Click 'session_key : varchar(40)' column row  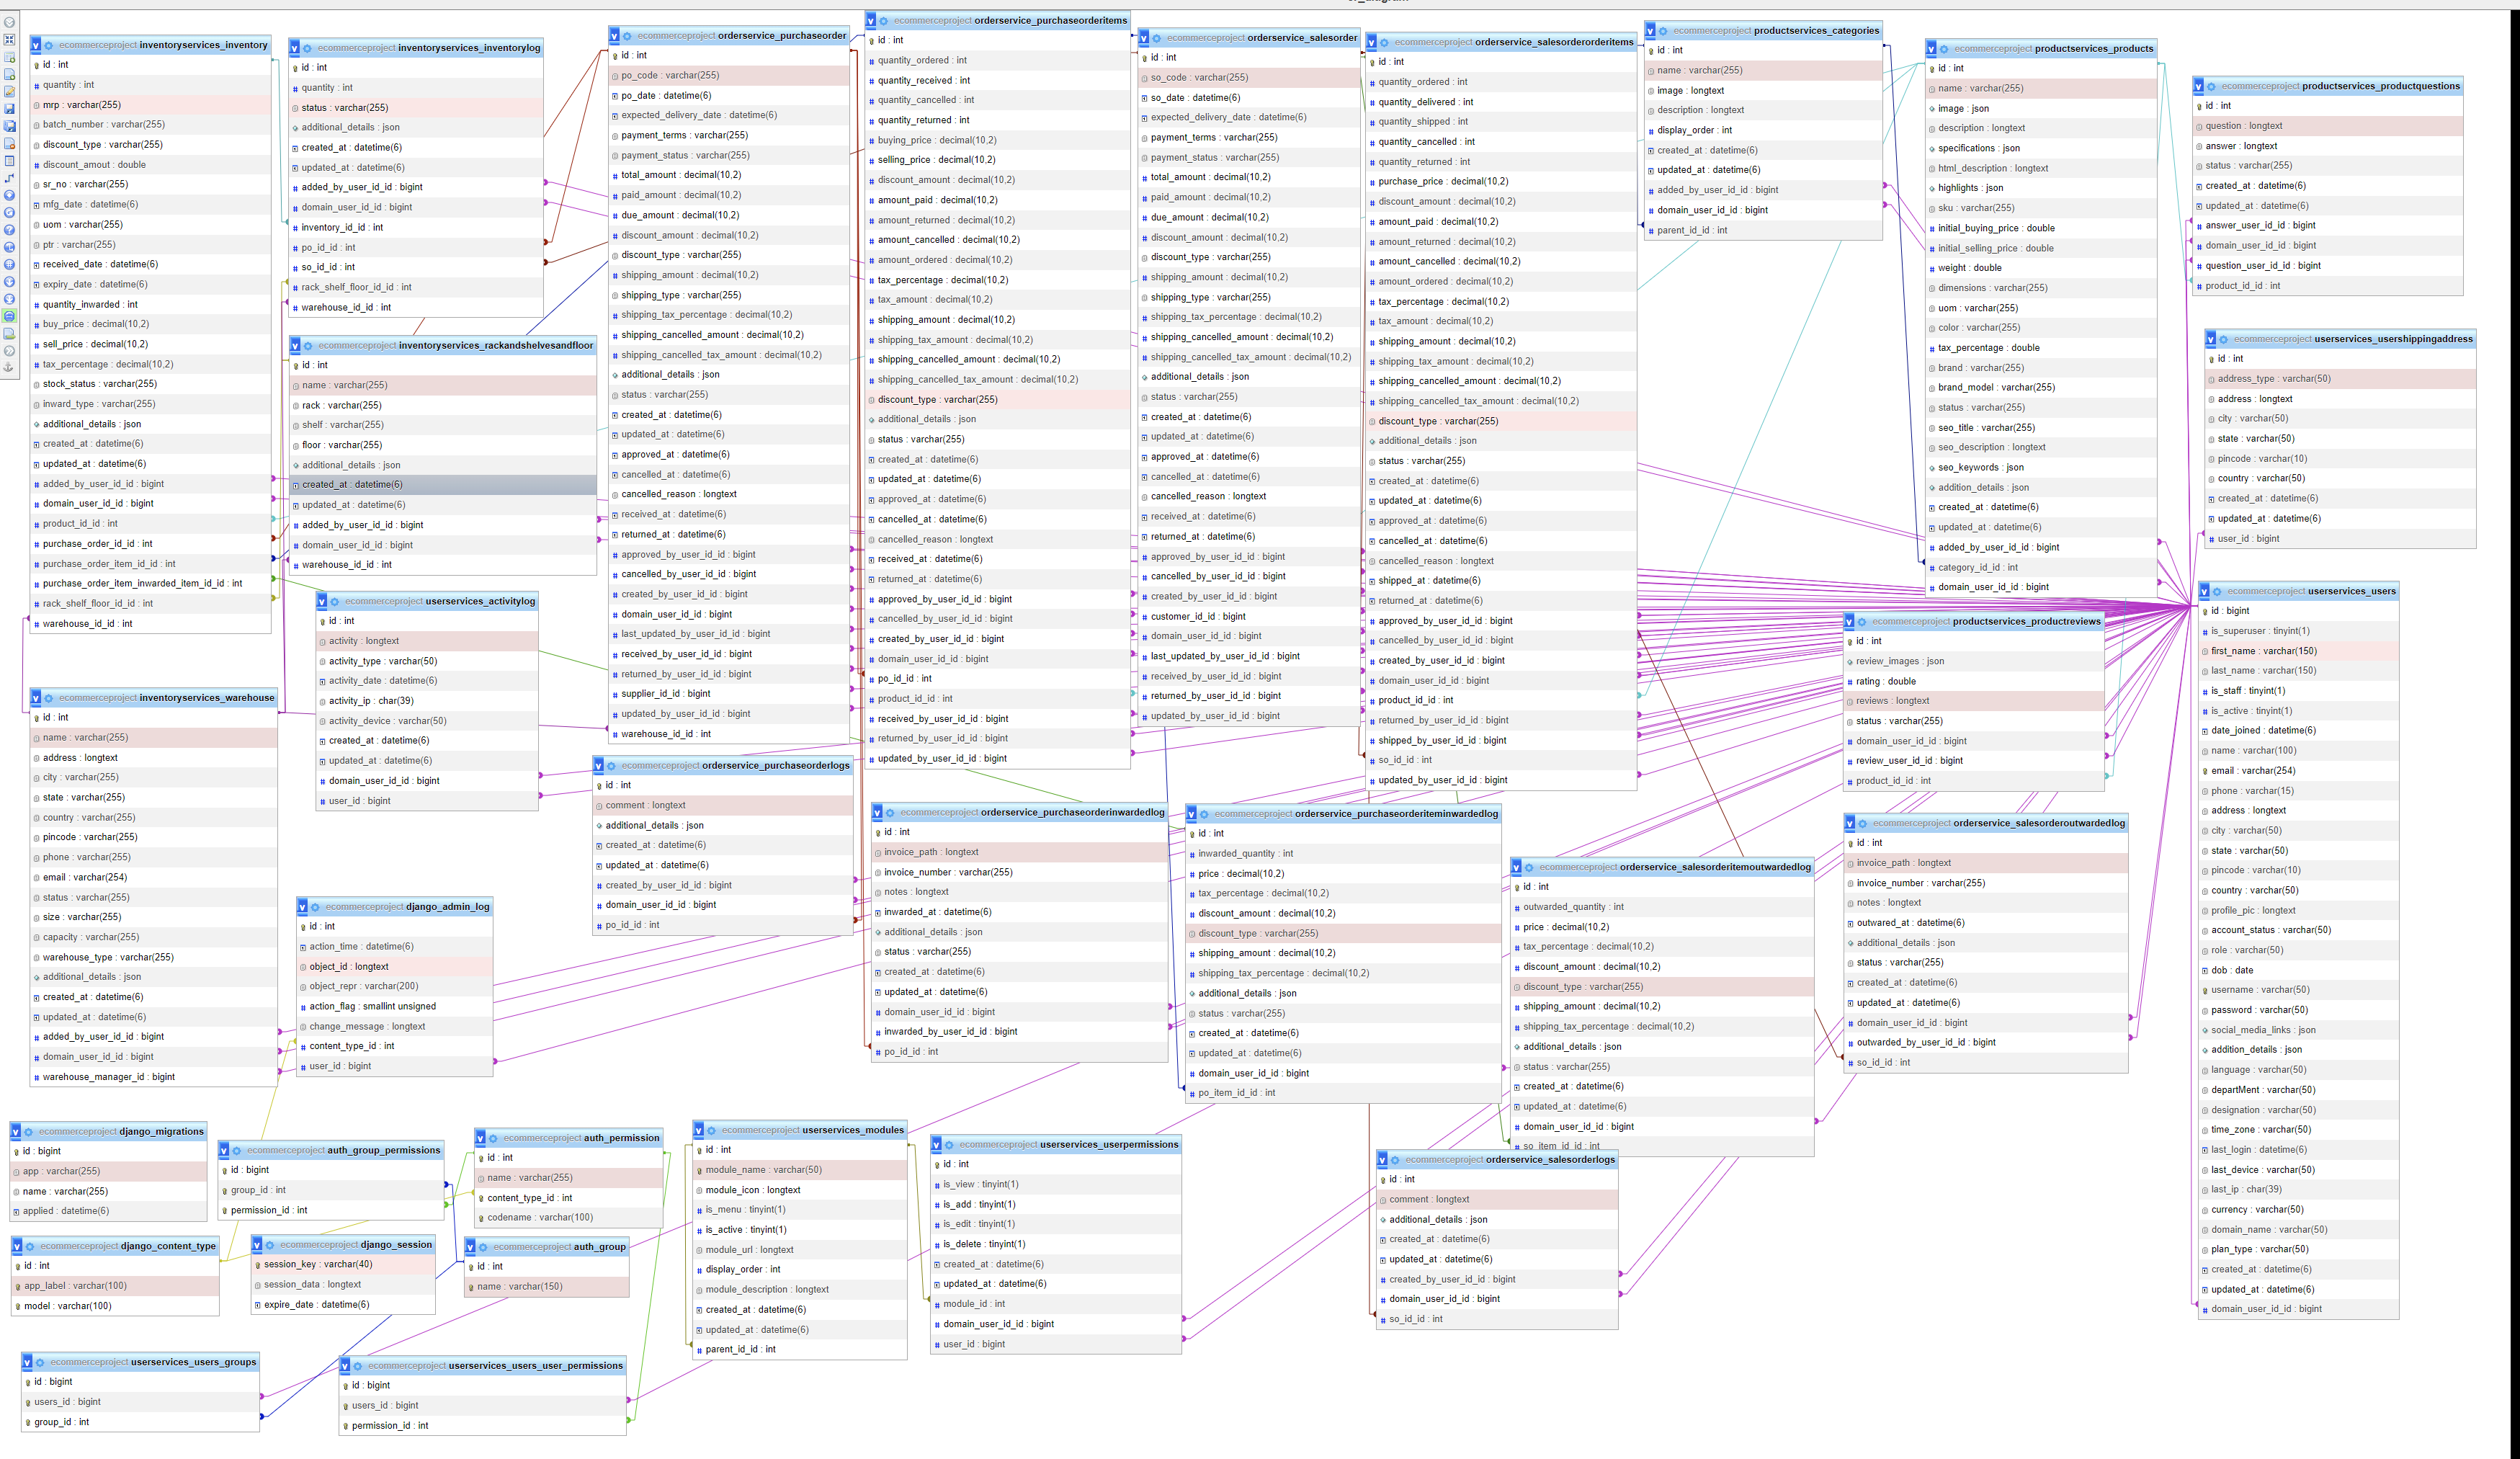click(x=343, y=1265)
